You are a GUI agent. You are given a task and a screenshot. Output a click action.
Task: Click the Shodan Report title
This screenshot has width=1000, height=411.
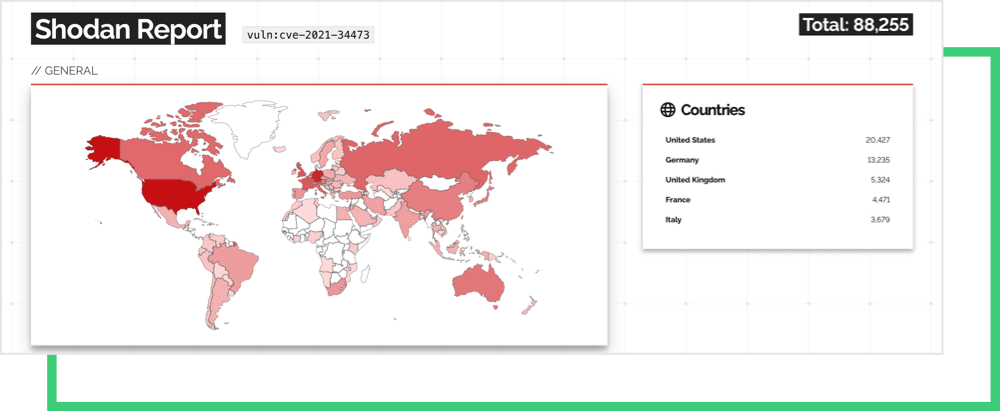[128, 29]
